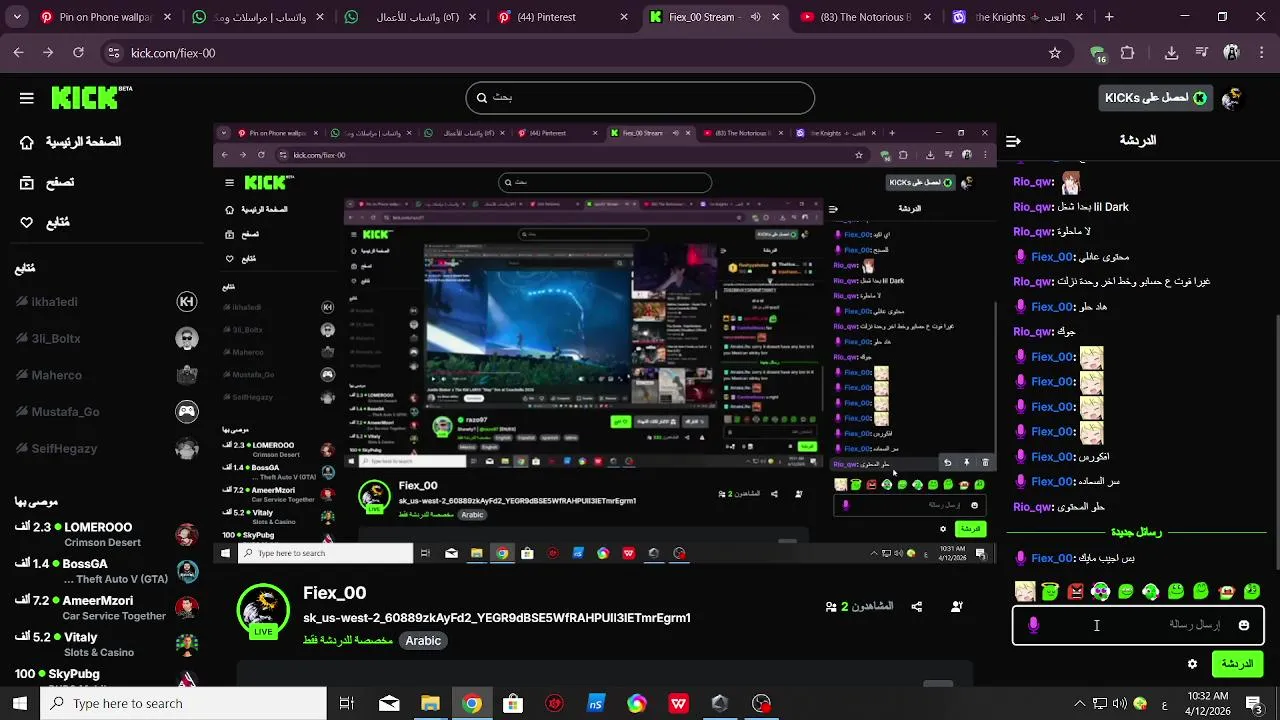This screenshot has height=720, width=1280.
Task: Open emoji picker in chat input
Action: pyautogui.click(x=1243, y=625)
